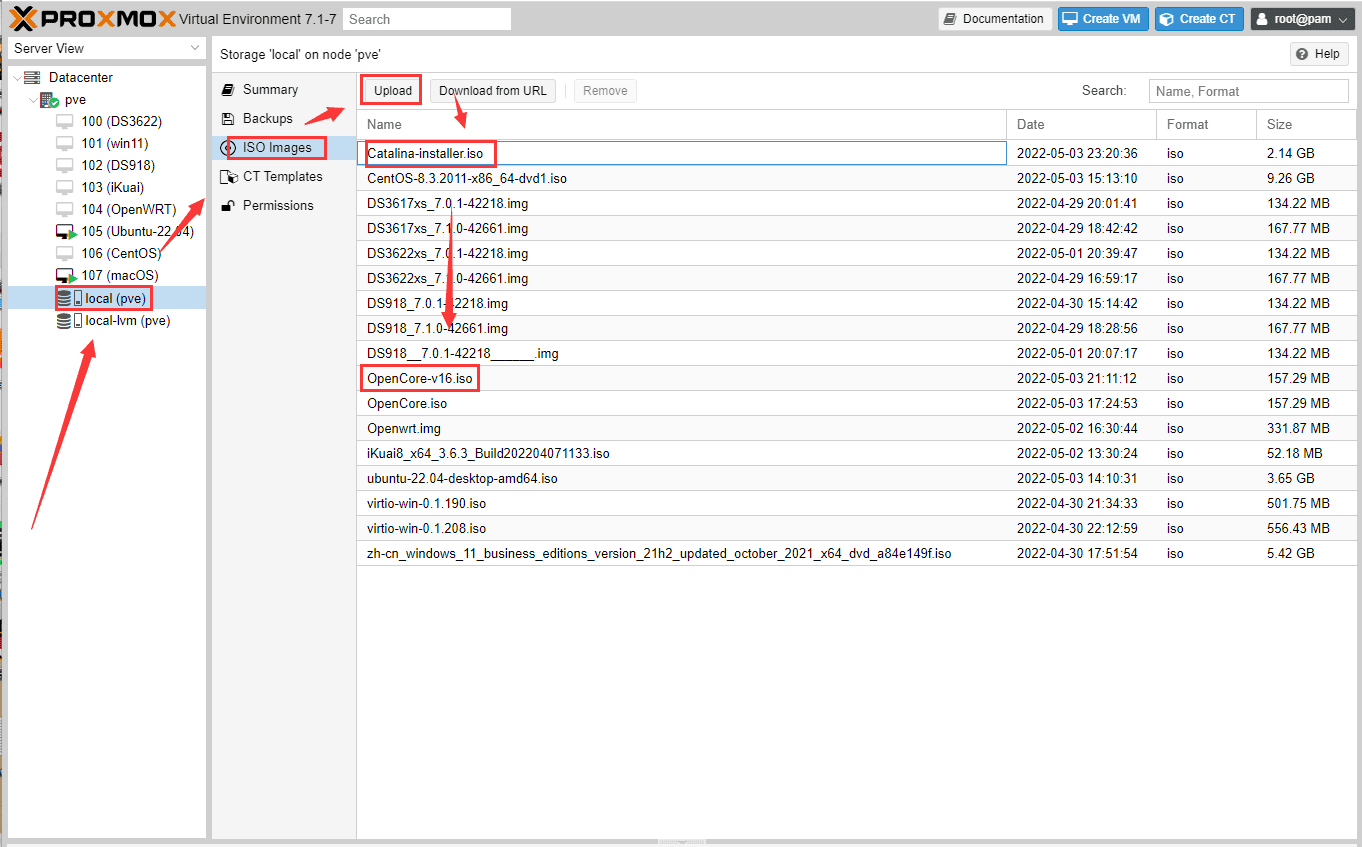Sort the list by Date column
Image resolution: width=1362 pixels, height=847 pixels.
1081,124
